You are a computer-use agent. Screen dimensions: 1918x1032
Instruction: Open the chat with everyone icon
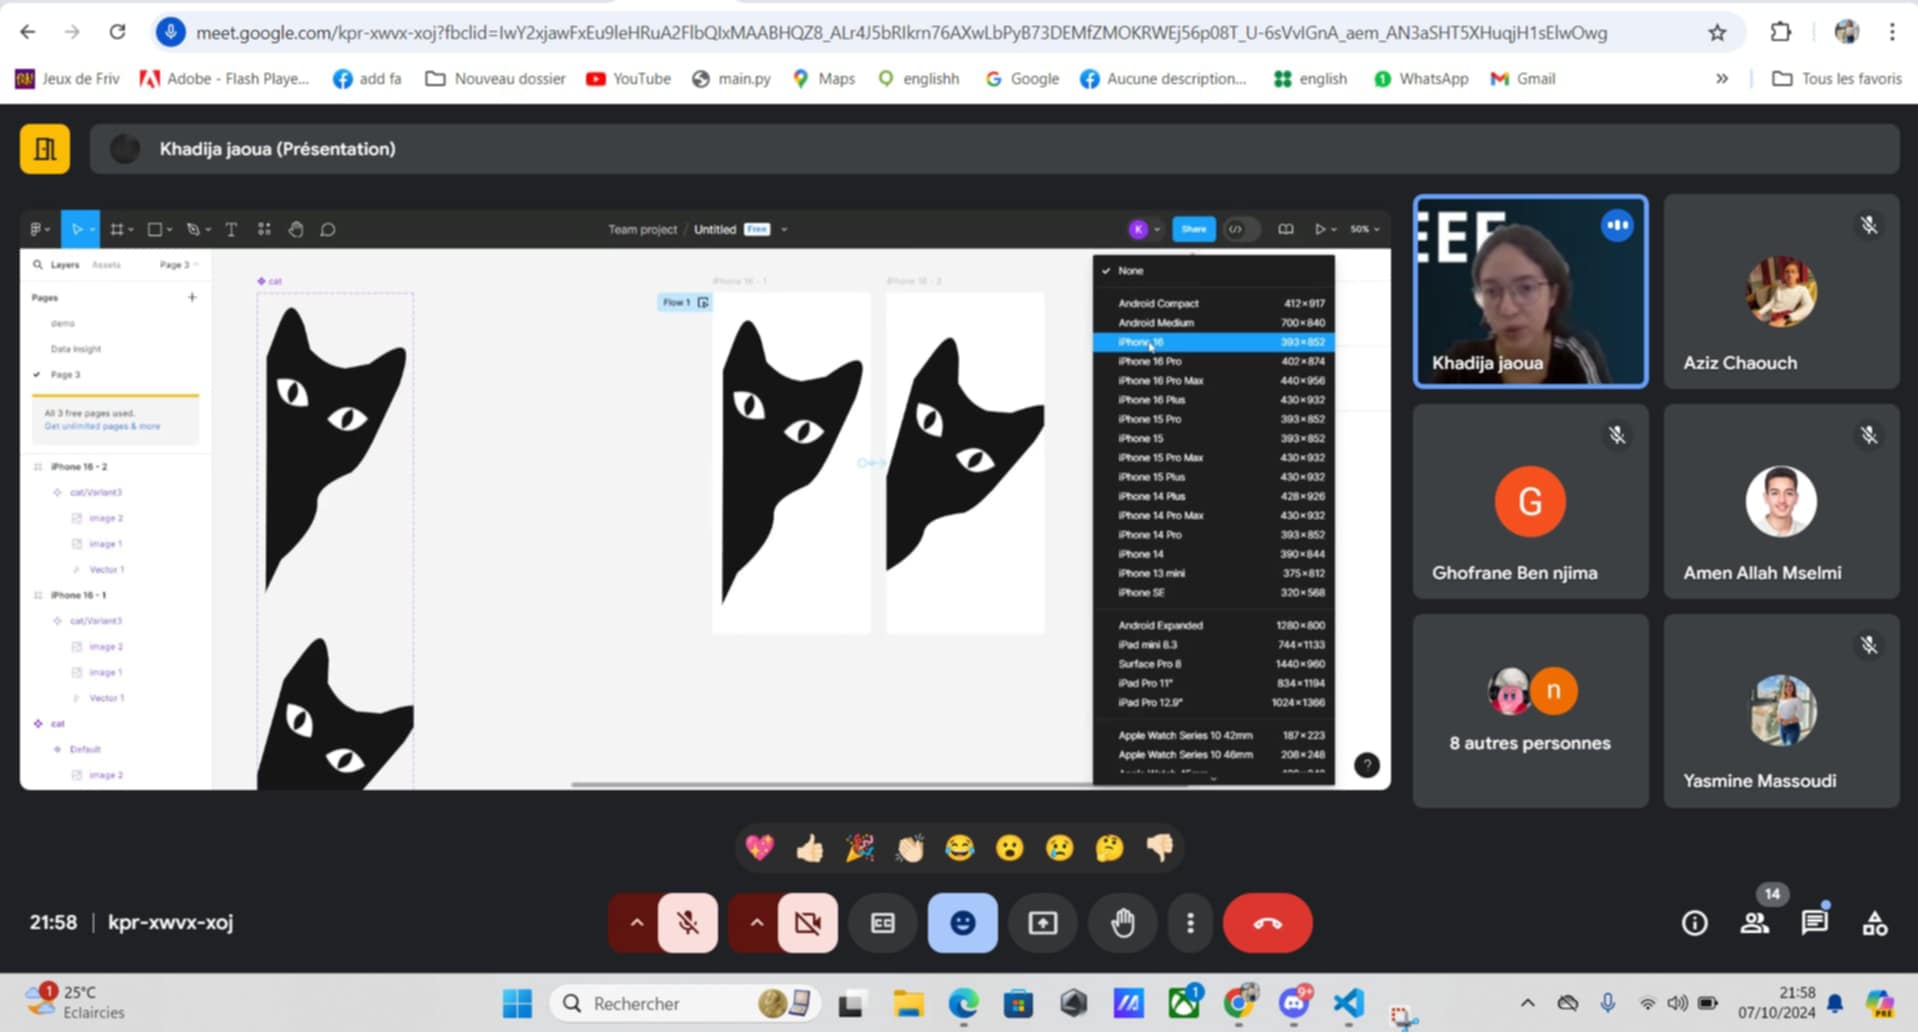1815,922
